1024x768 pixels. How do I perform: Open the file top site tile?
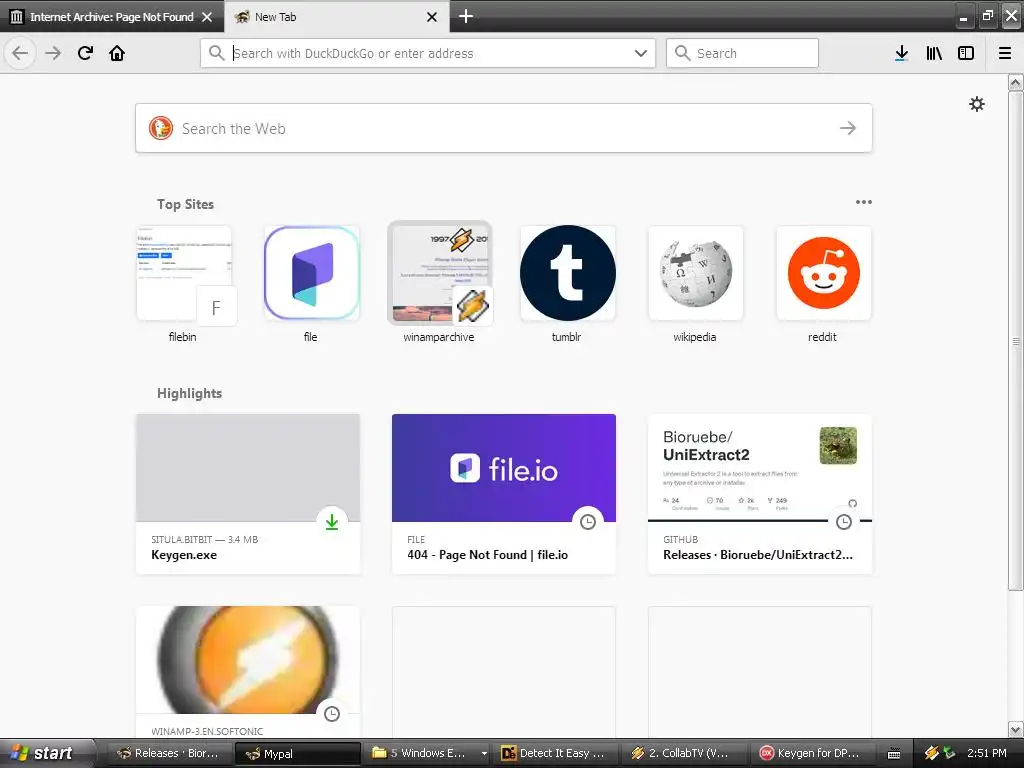[x=312, y=284]
